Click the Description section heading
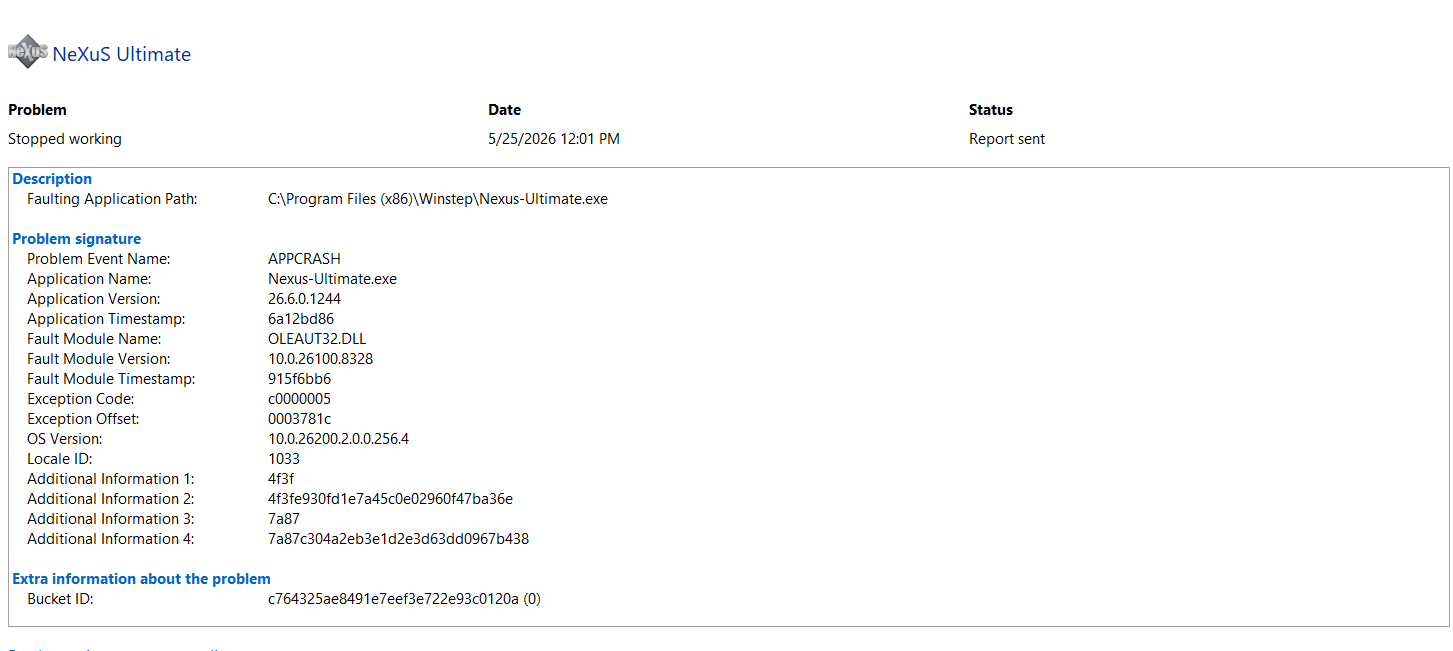 [52, 179]
